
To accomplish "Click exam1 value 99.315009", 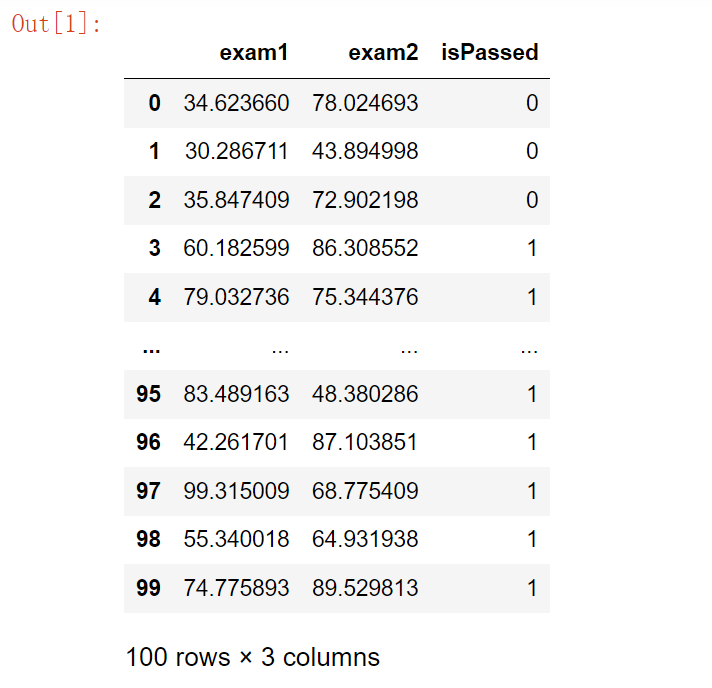I will pos(236,491).
